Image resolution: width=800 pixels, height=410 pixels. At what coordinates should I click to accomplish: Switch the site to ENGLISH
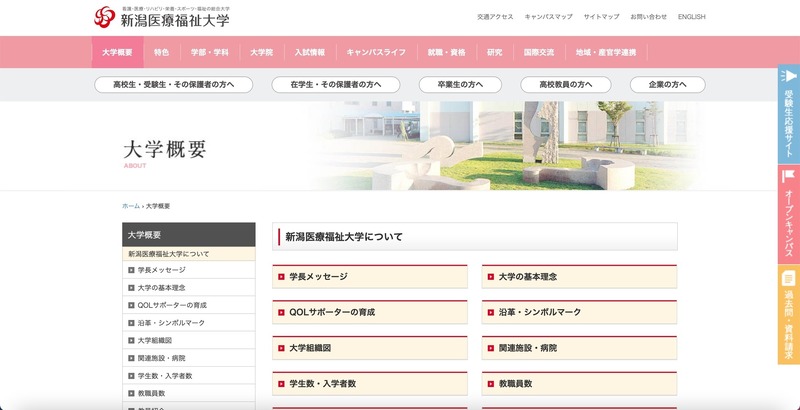click(x=691, y=17)
